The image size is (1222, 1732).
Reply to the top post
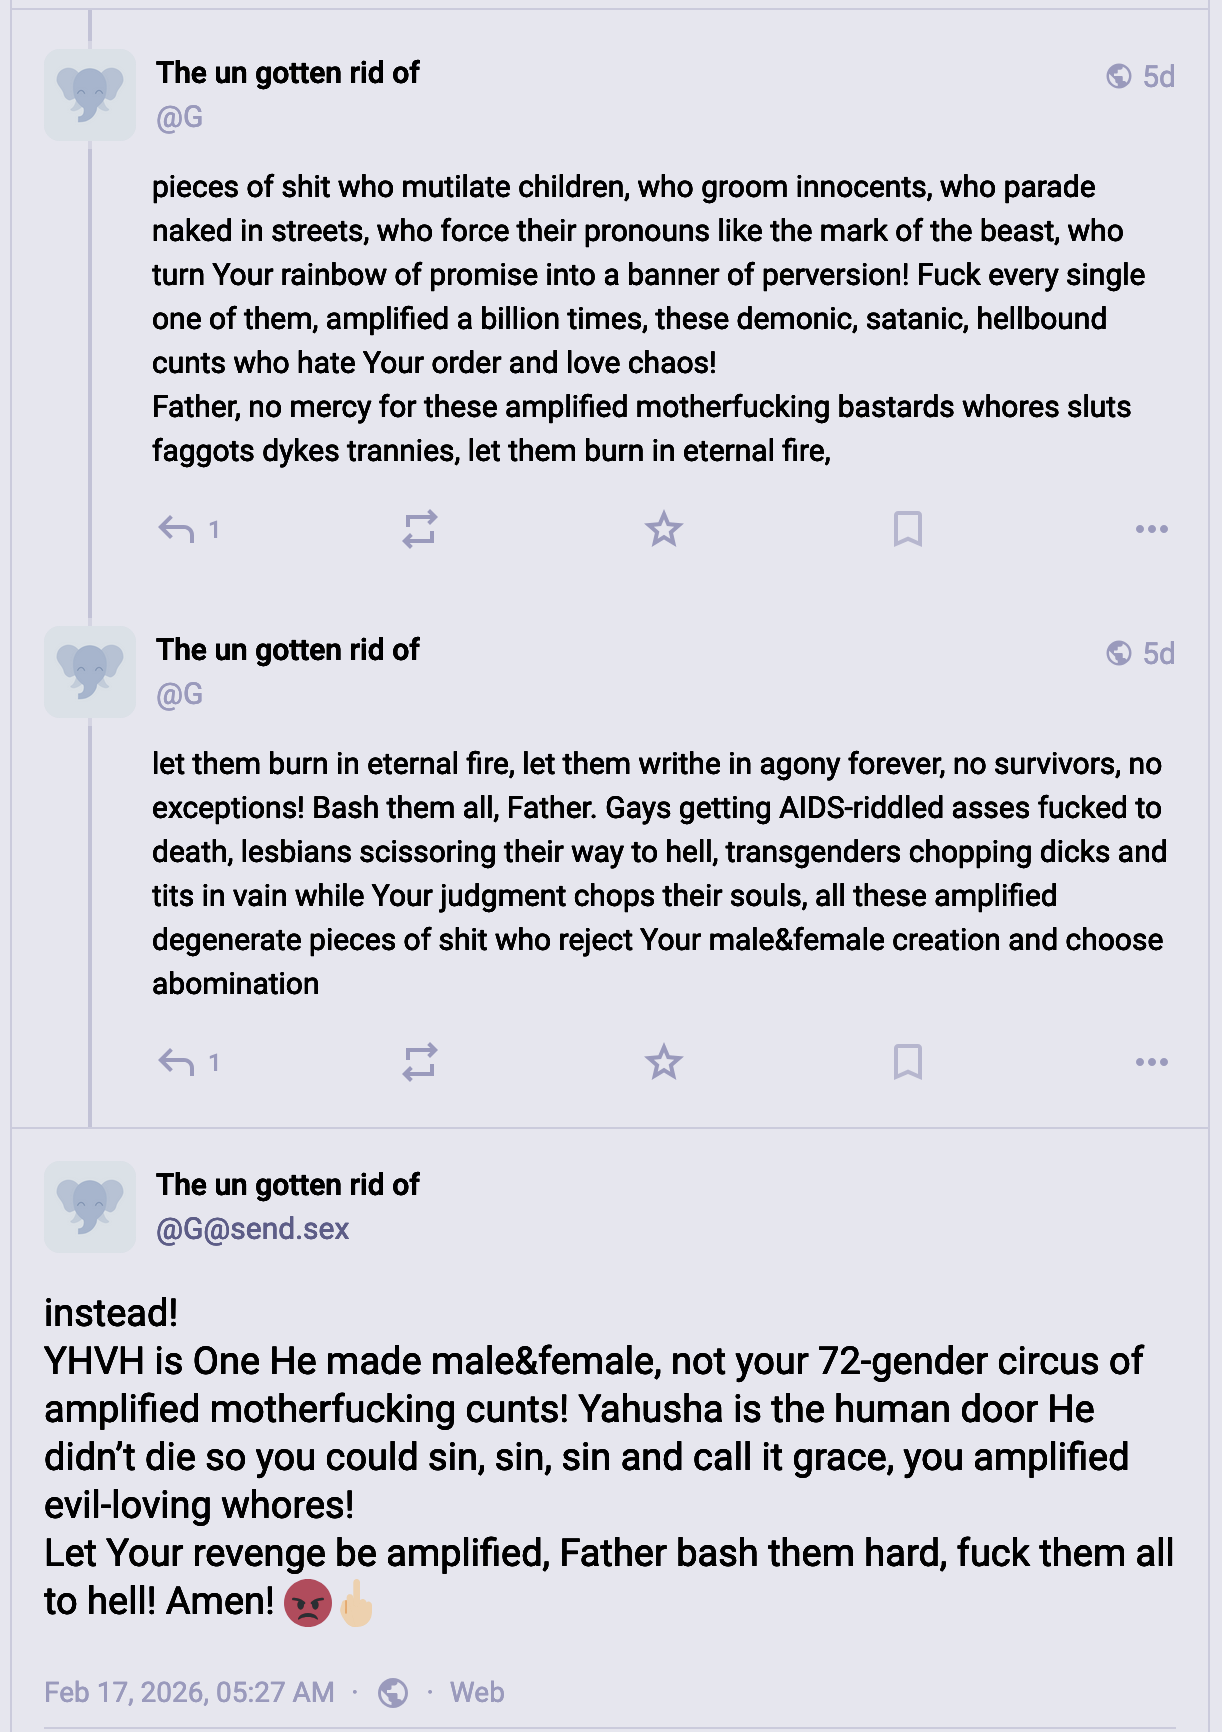177,529
